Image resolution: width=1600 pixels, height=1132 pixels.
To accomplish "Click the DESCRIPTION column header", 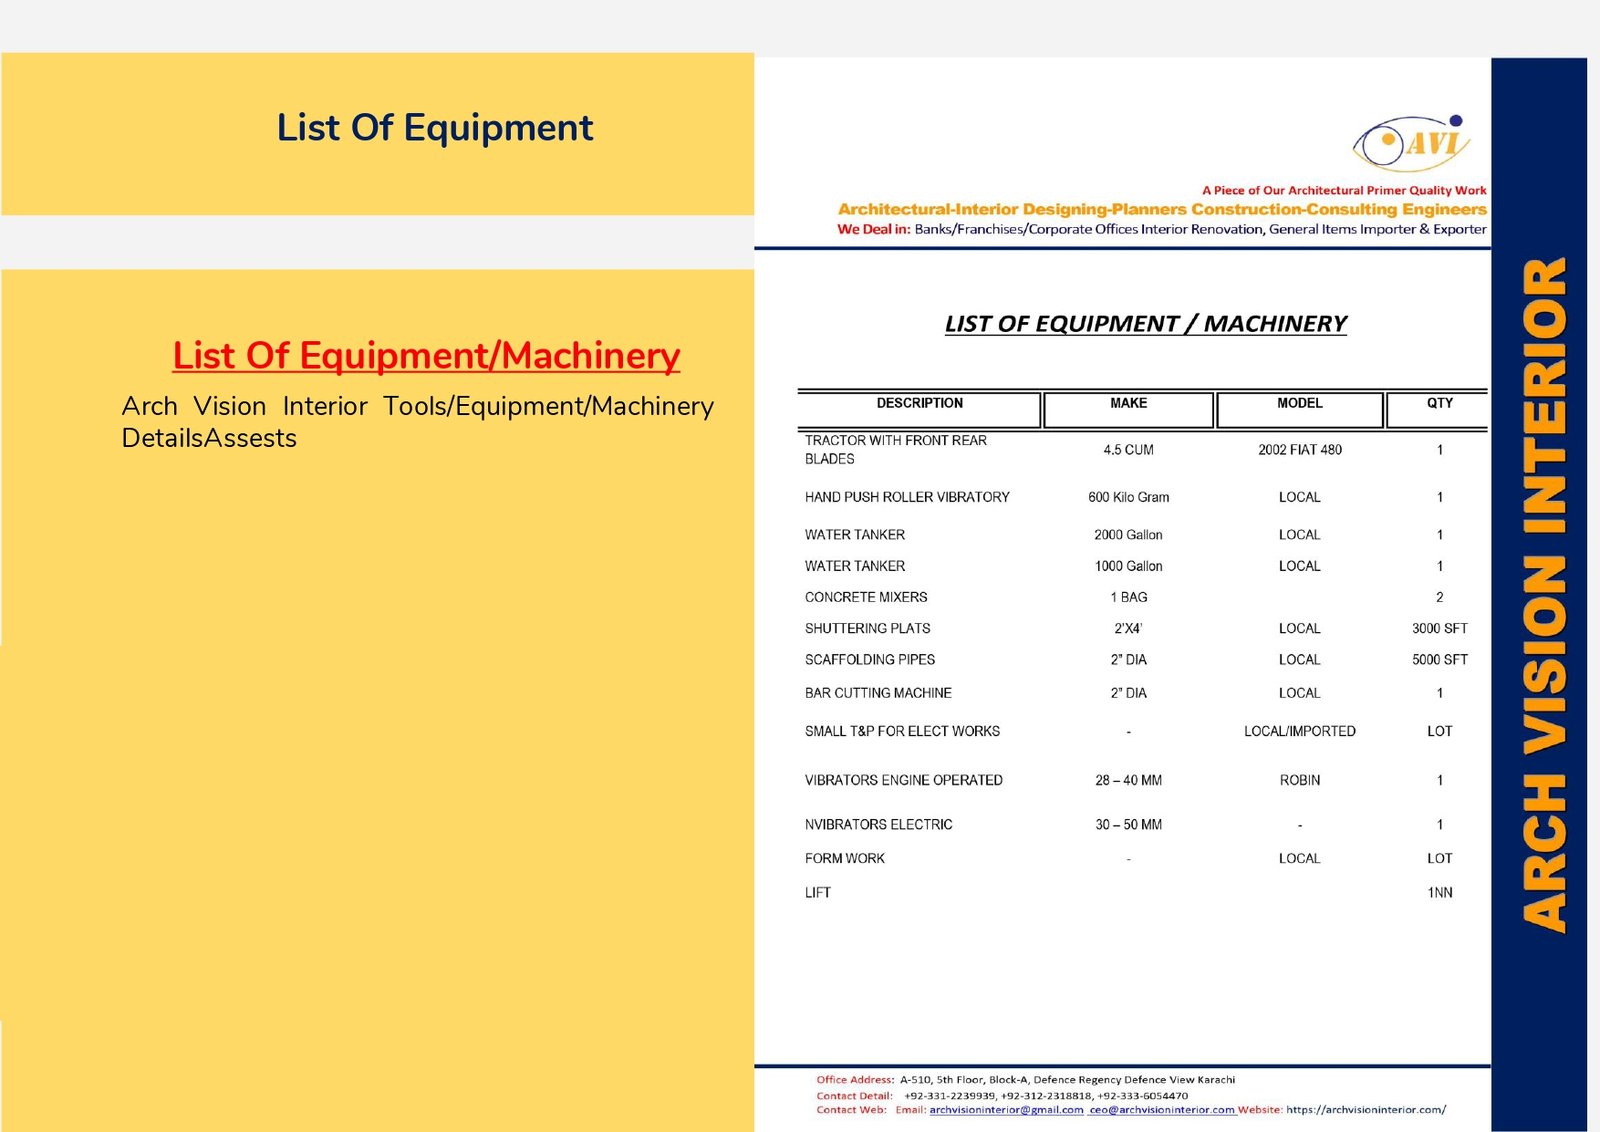I will 919,403.
